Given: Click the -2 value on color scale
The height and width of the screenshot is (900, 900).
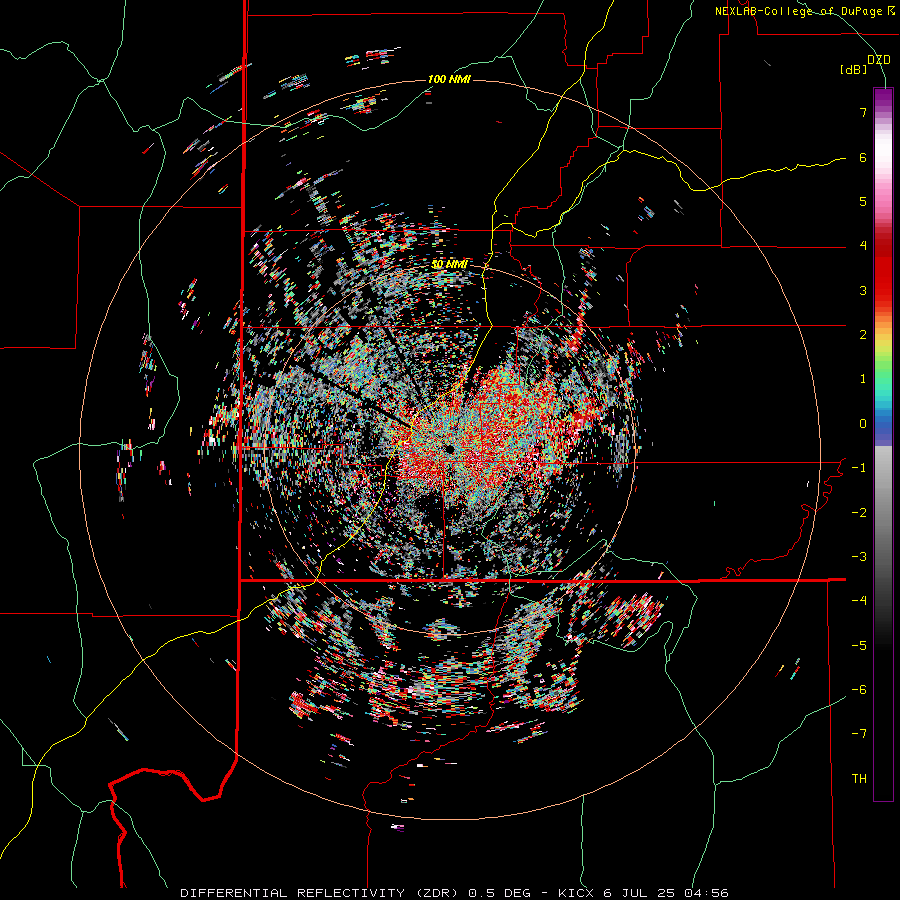Looking at the screenshot, I should (859, 513).
